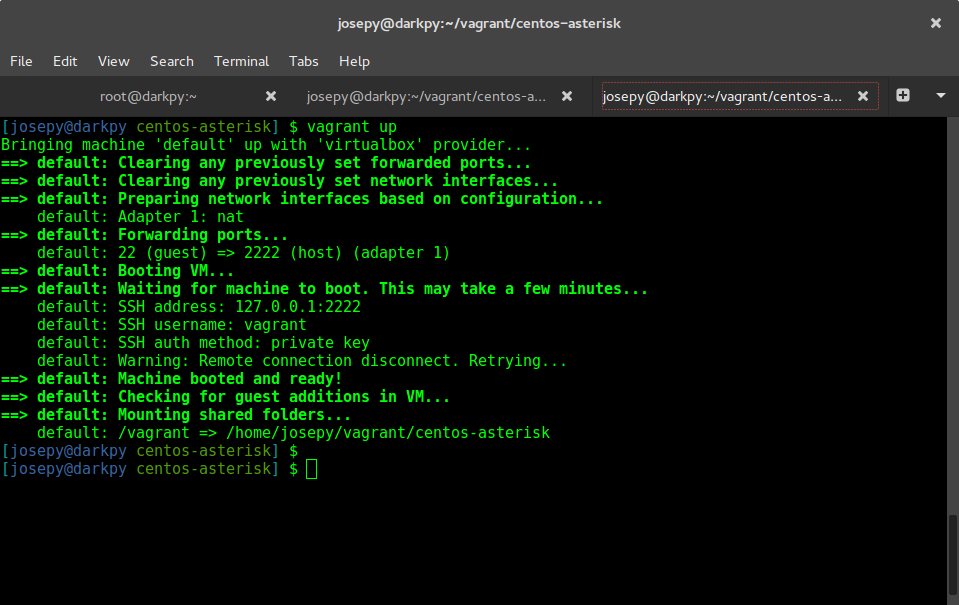Open a new terminal tab with the plus icon
The height and width of the screenshot is (605, 959).
pyautogui.click(x=902, y=96)
